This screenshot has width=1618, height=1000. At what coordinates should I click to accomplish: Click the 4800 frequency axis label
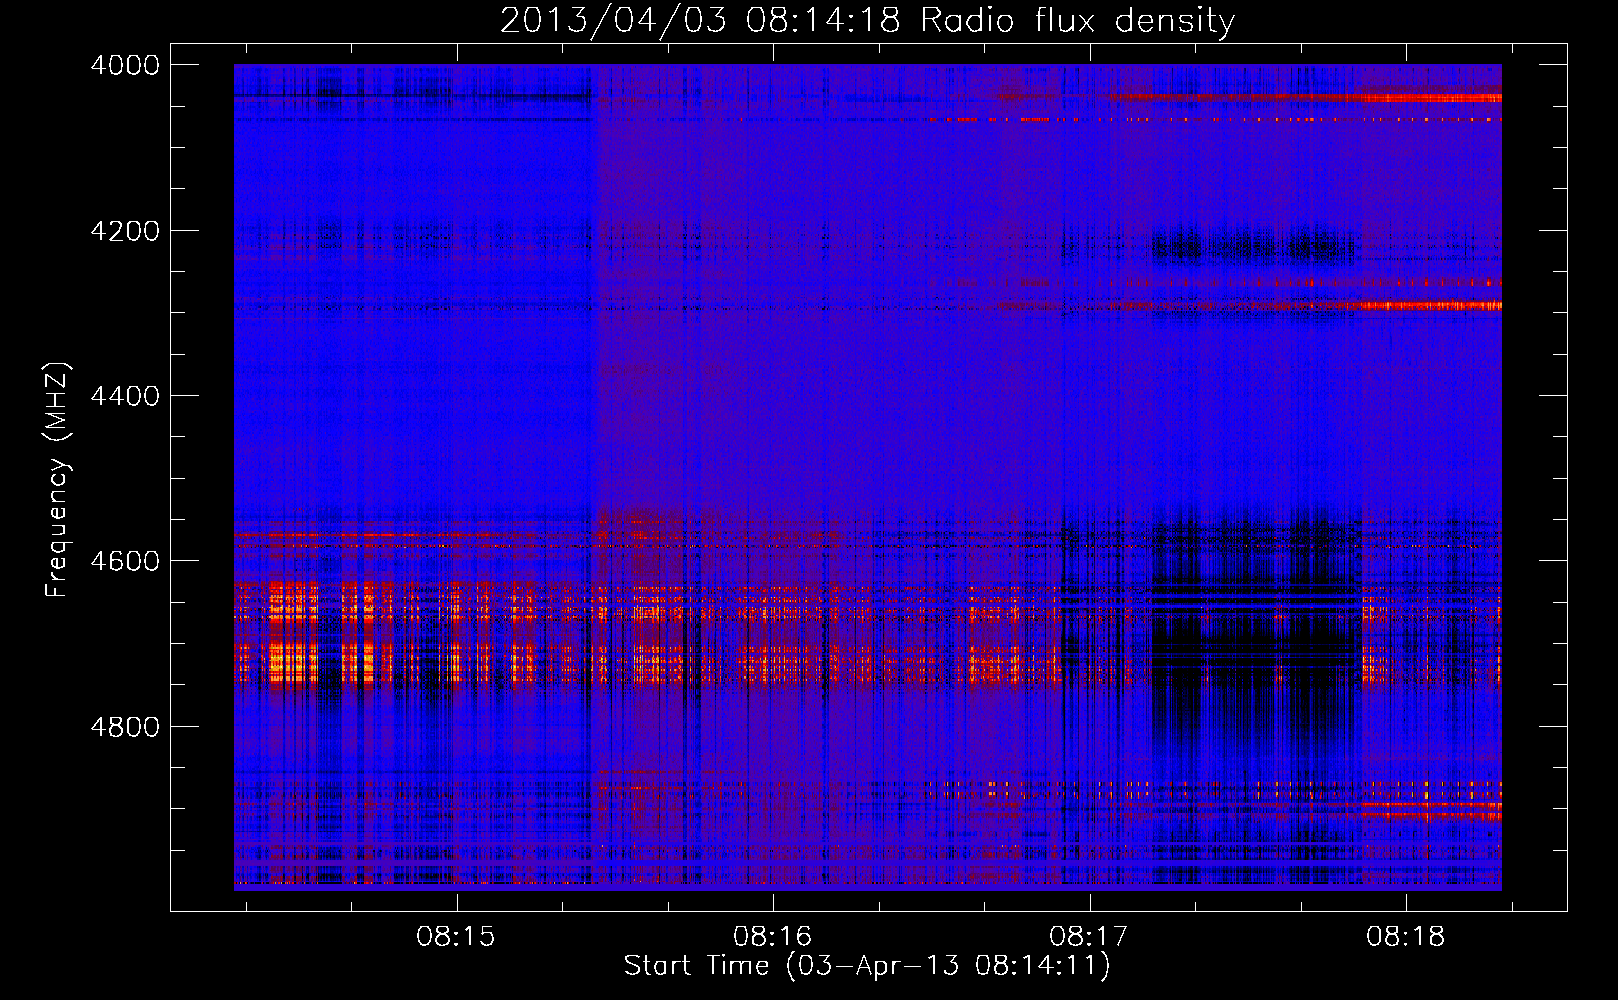[x=125, y=727]
